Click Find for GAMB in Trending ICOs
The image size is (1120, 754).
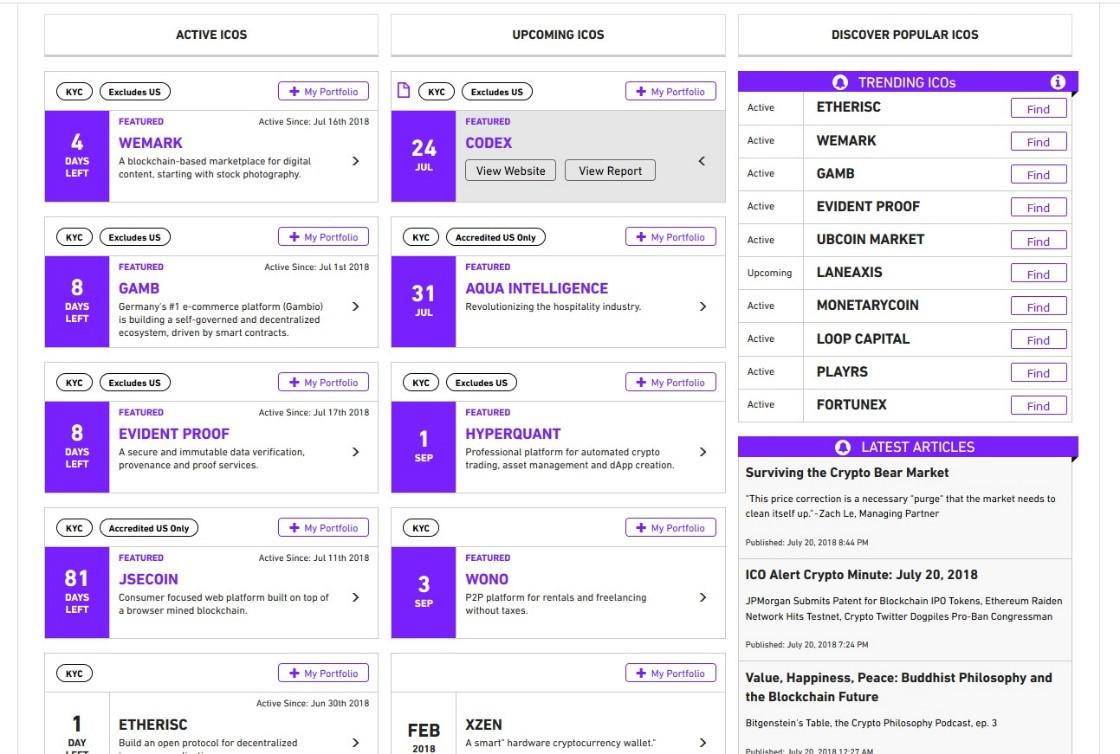click(1039, 174)
